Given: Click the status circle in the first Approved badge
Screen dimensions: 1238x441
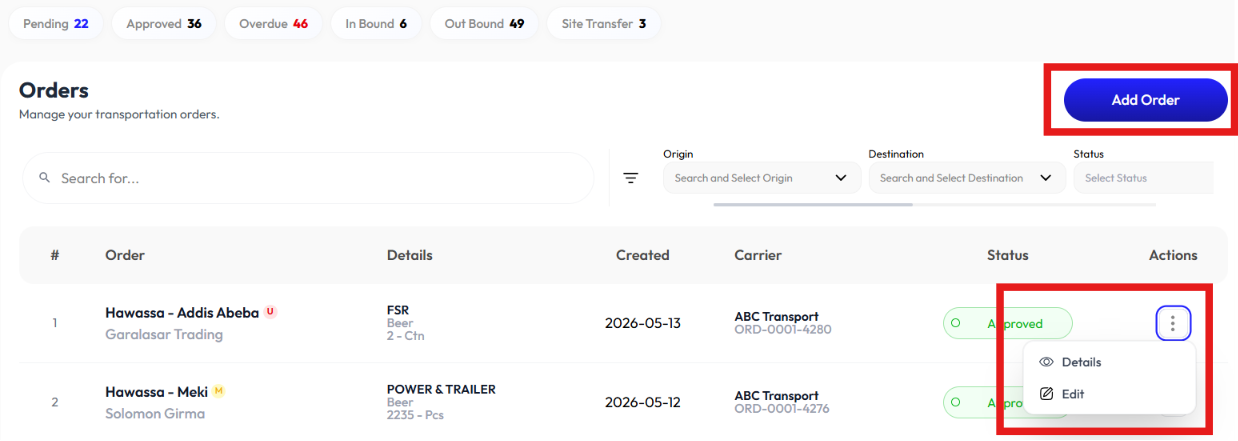Looking at the screenshot, I should [955, 323].
